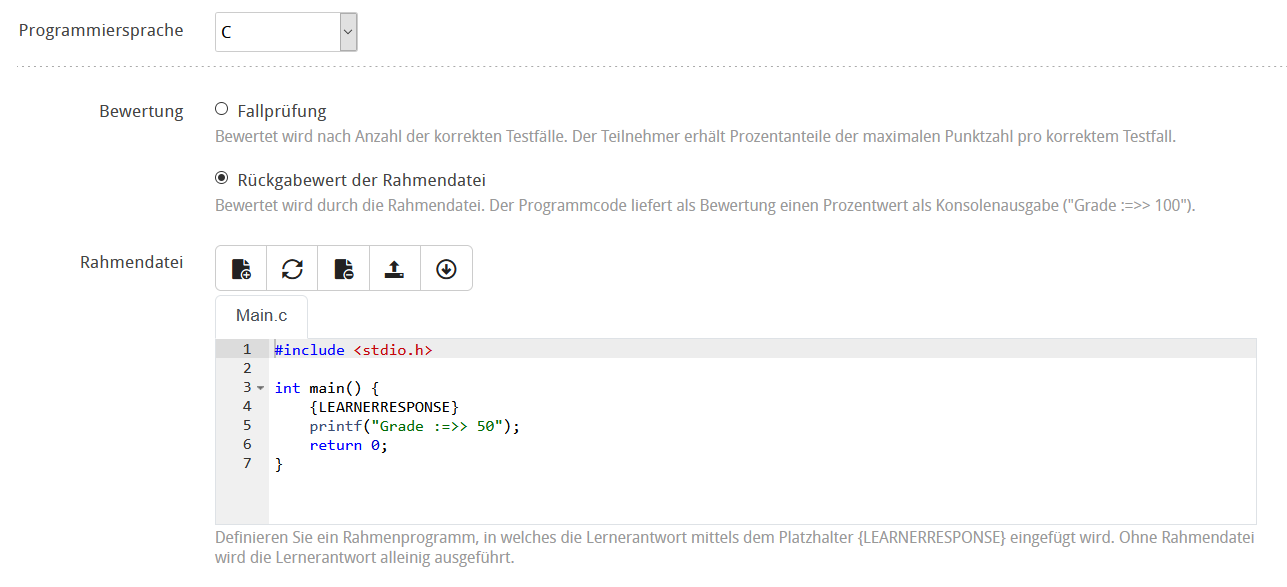Select the Fallprüfung grading option
Viewport: 1287px width, 587px height.
(220, 110)
